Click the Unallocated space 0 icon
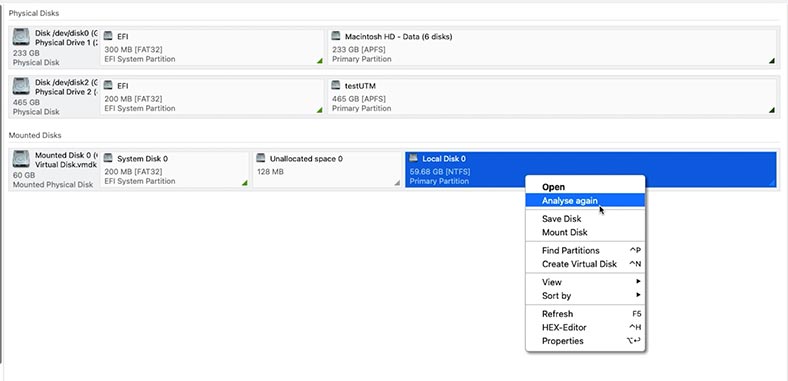 pyautogui.click(x=260, y=158)
